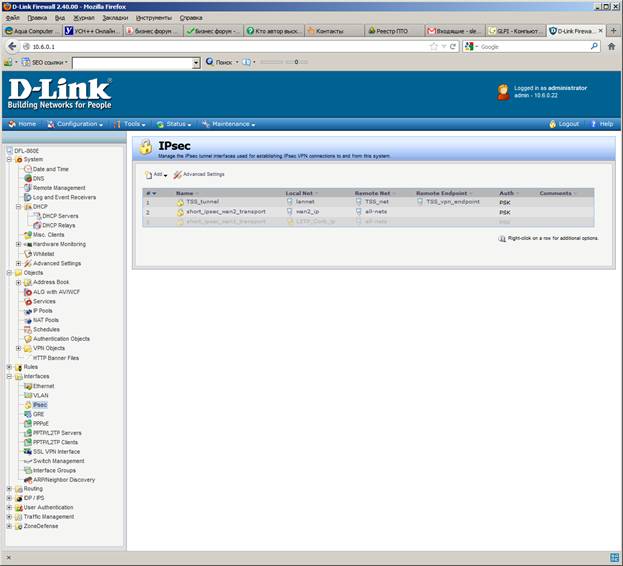Sort table by Remote Endpoint column
This screenshot has width=623, height=566.
[441, 193]
